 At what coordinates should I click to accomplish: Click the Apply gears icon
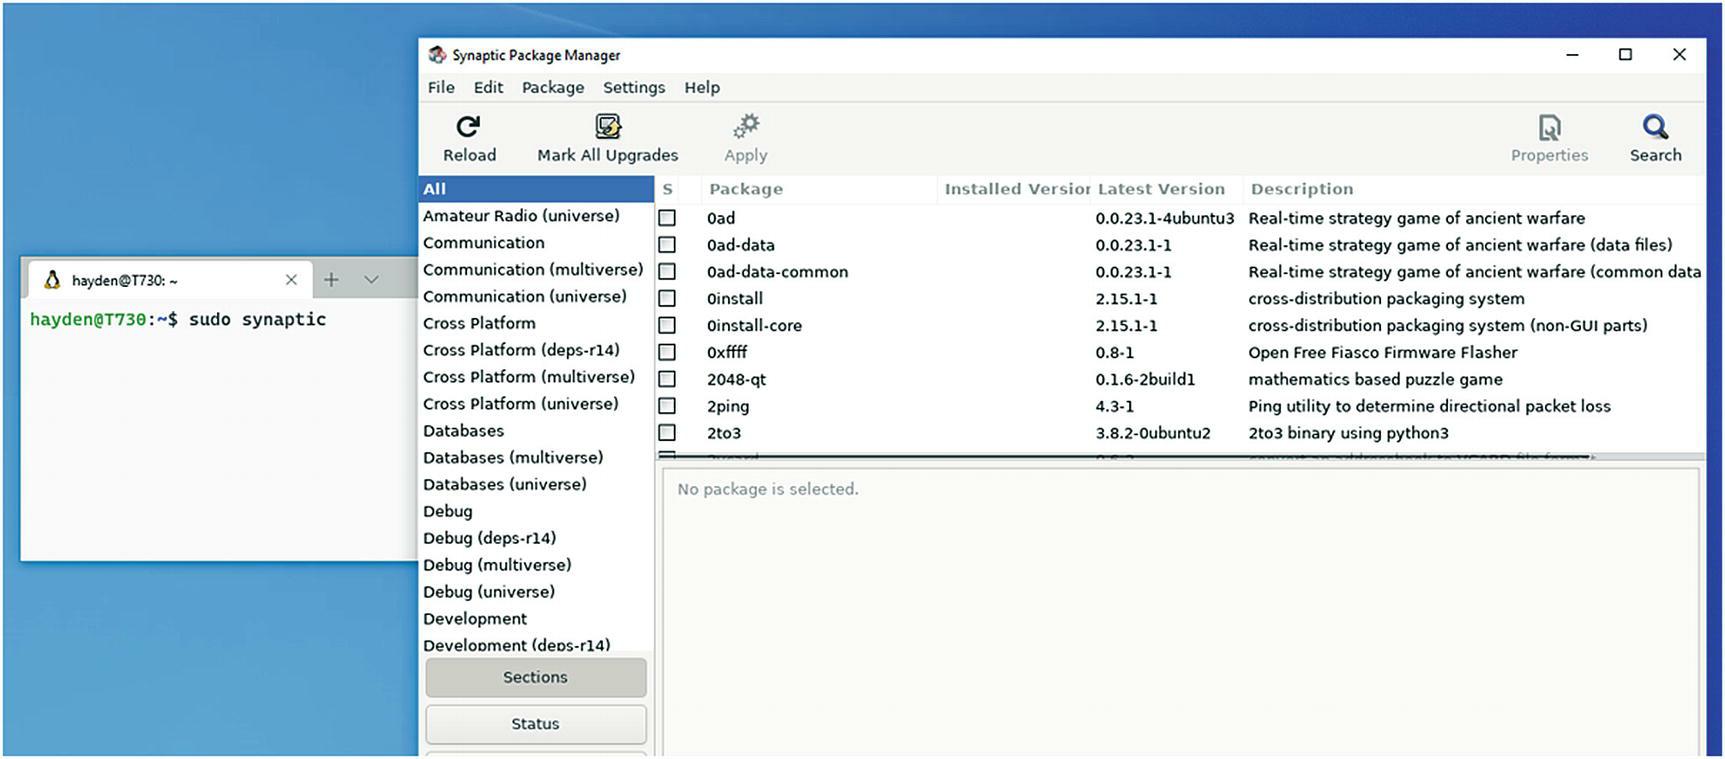click(746, 127)
